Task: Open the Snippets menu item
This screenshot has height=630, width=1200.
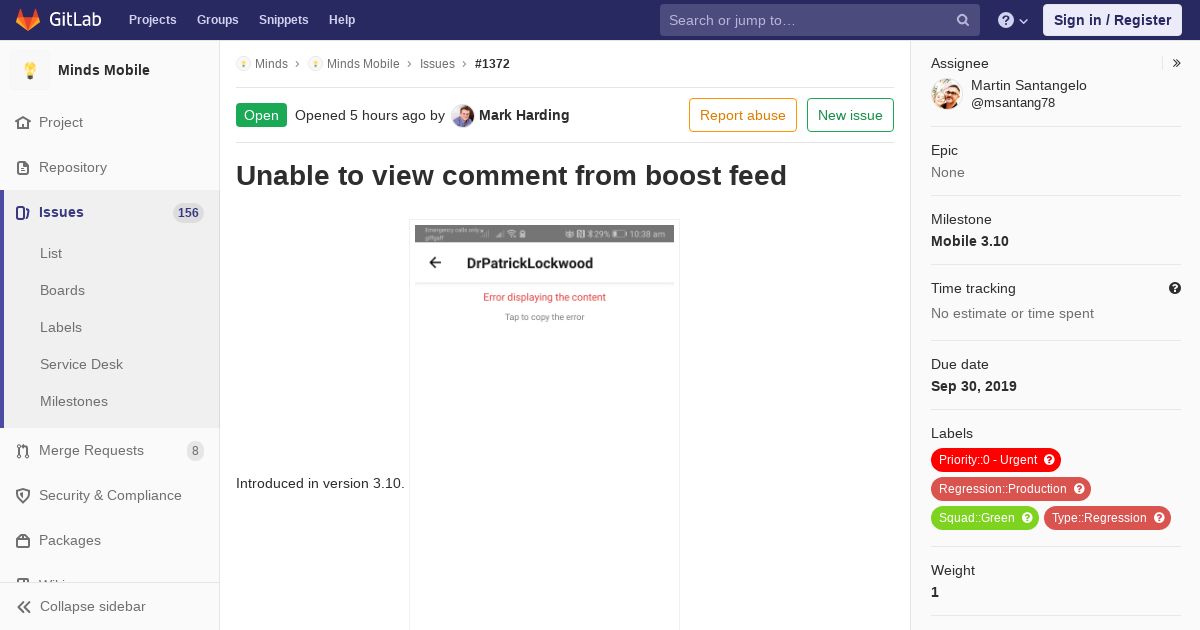Action: [x=283, y=20]
